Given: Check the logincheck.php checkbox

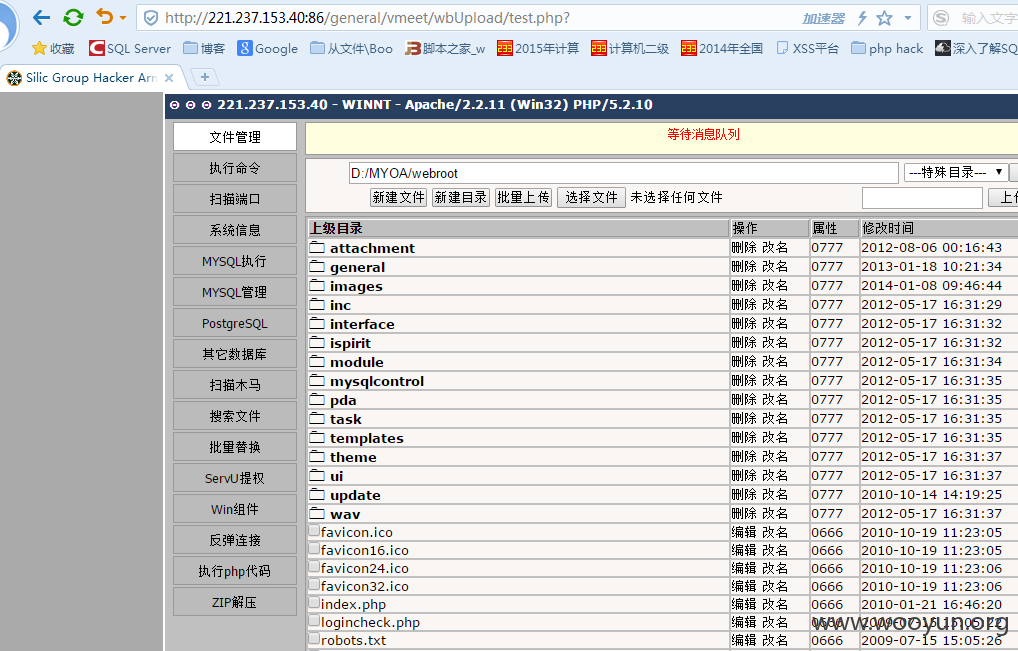Looking at the screenshot, I should tap(314, 620).
